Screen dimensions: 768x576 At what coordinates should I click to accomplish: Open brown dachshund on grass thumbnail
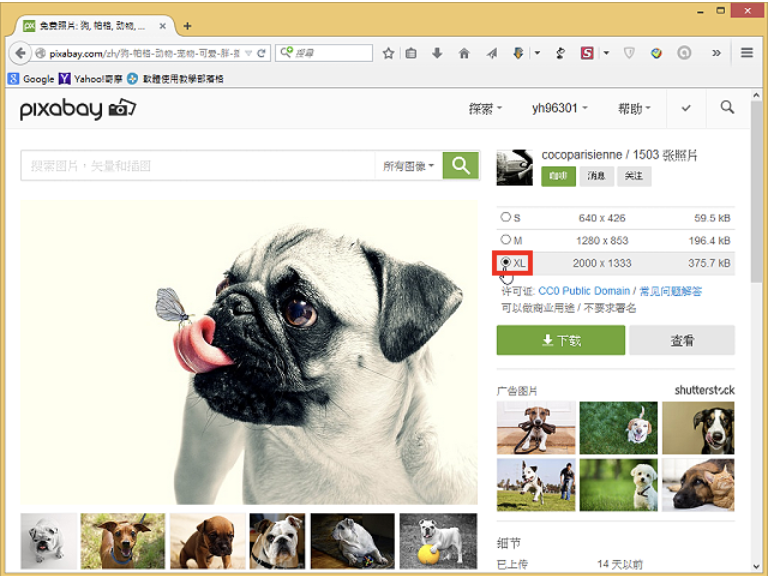point(123,541)
